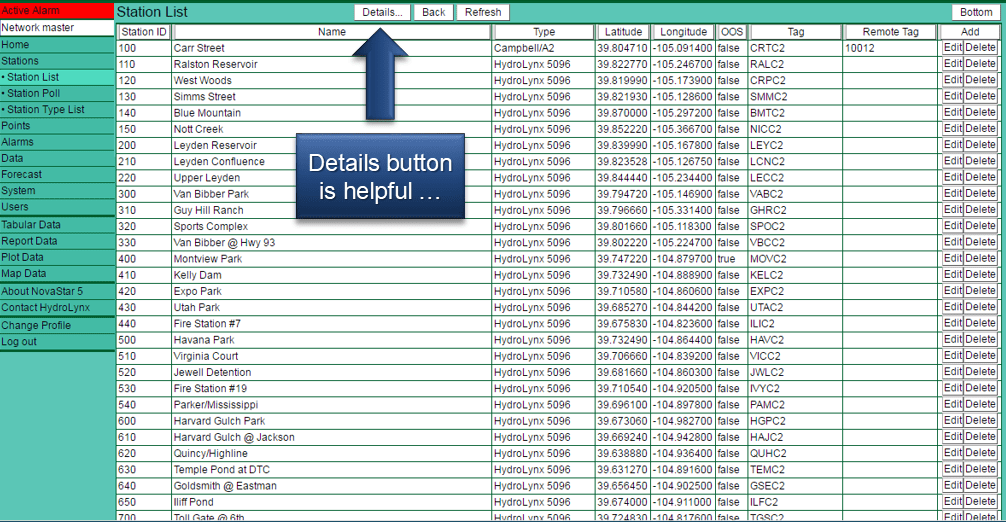
Task: Click the Back button
Action: (434, 12)
